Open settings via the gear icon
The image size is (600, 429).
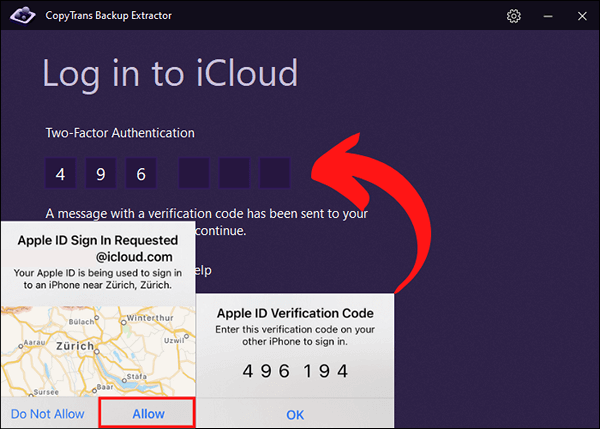click(x=514, y=16)
